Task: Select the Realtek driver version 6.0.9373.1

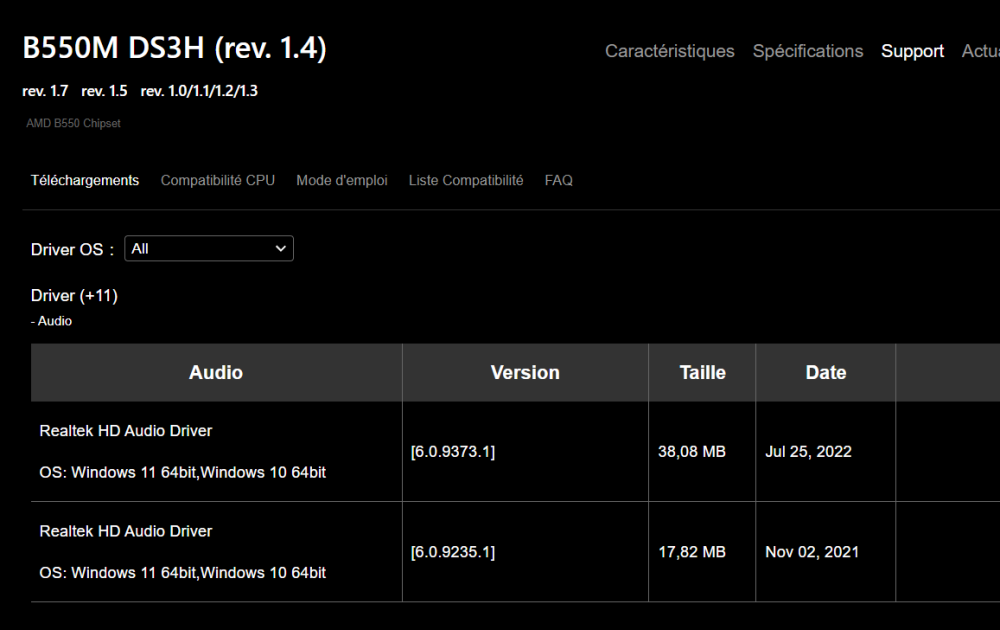Action: click(453, 452)
